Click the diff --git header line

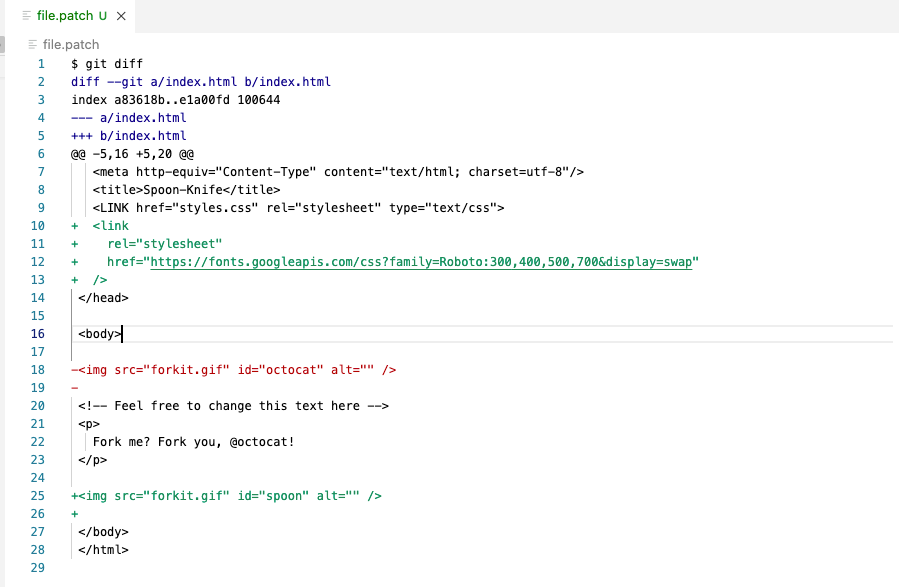click(x=201, y=82)
